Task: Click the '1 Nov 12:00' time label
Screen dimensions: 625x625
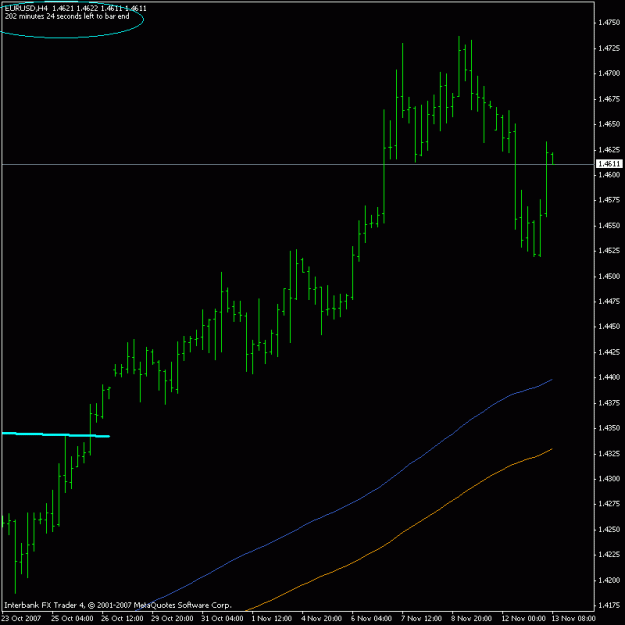Action: click(272, 618)
